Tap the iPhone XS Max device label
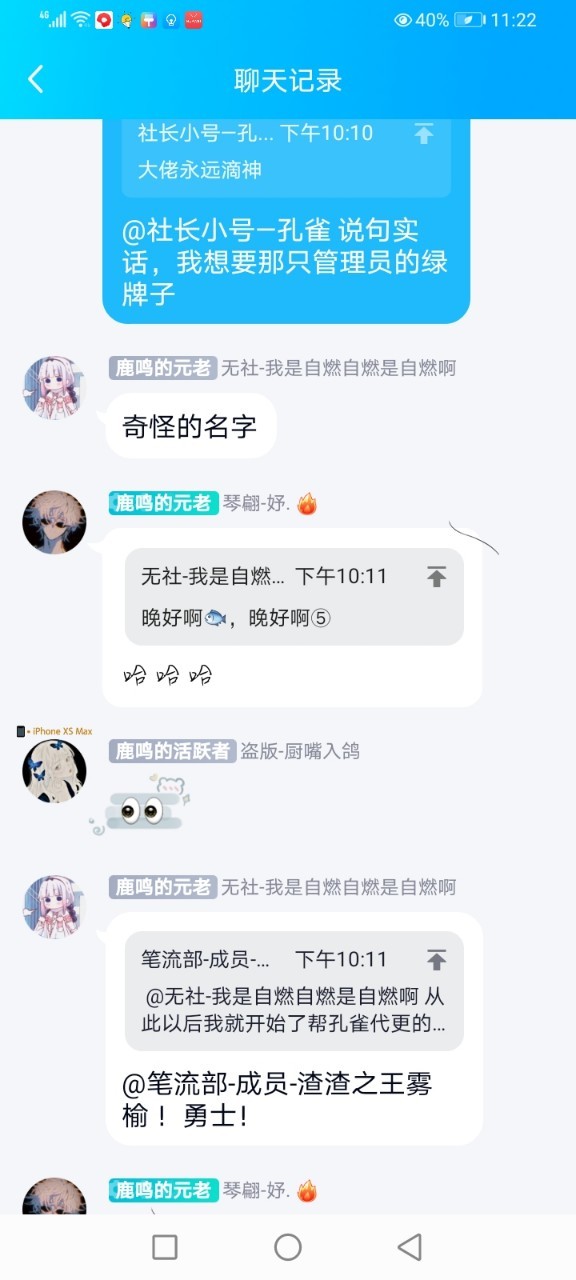Screen dimensions: 576x1280 coord(55,731)
